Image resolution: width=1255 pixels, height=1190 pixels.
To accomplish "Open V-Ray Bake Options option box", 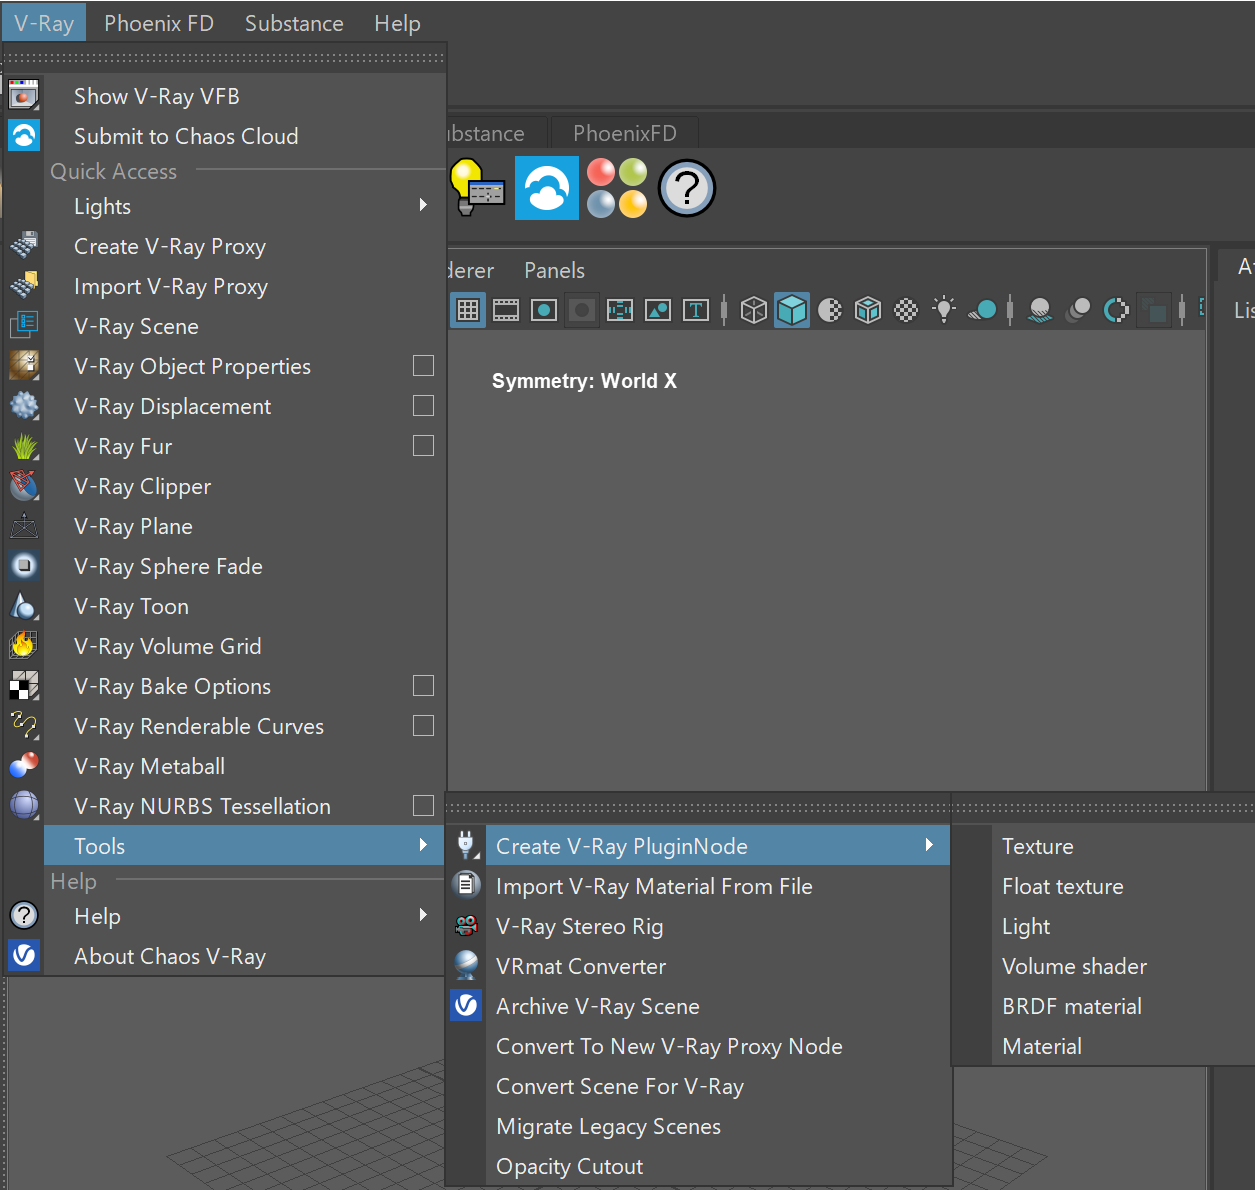I will pyautogui.click(x=424, y=685).
